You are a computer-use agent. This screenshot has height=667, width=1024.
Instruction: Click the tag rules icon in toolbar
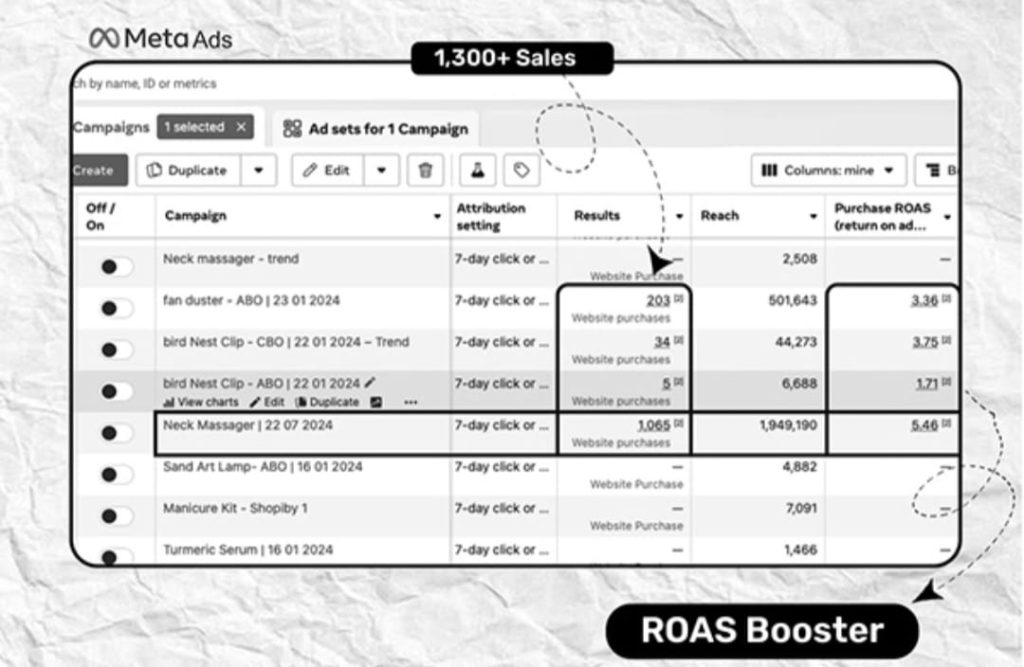tap(521, 171)
